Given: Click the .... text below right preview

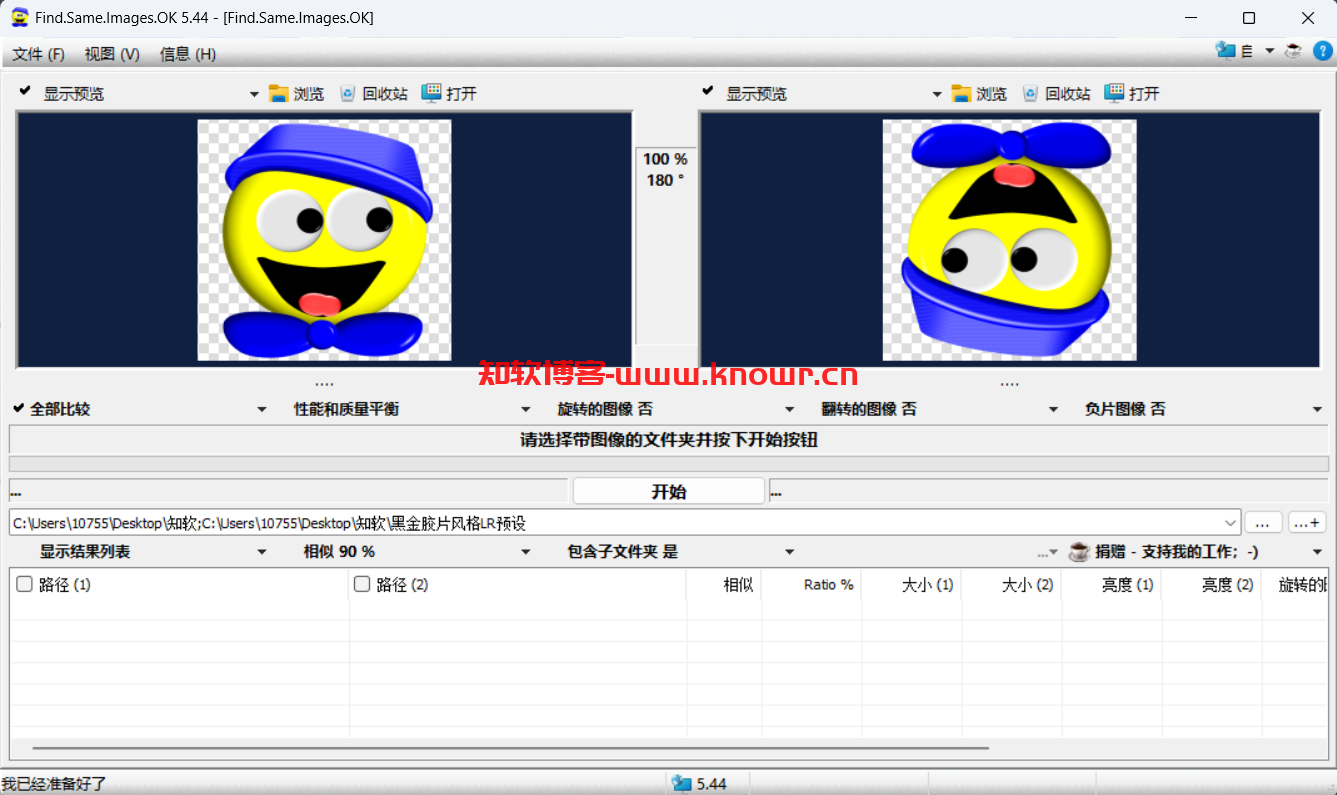Looking at the screenshot, I should [x=1009, y=382].
